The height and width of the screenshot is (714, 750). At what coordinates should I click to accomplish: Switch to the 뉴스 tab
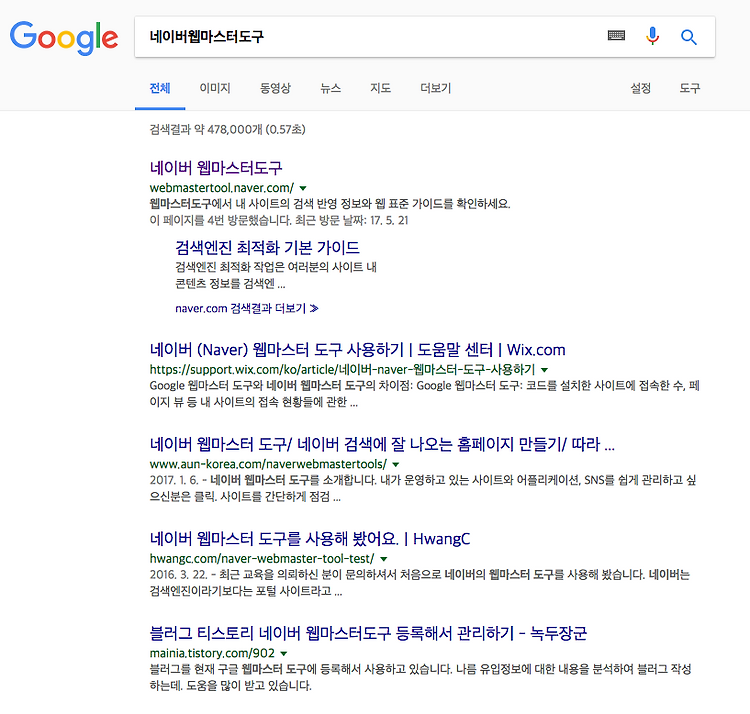point(331,88)
